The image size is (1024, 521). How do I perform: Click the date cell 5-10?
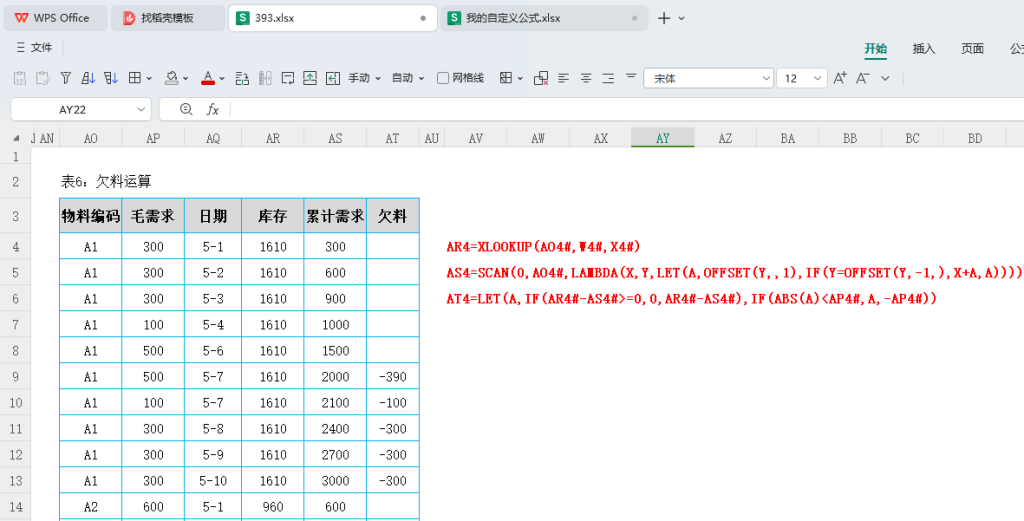tap(213, 481)
